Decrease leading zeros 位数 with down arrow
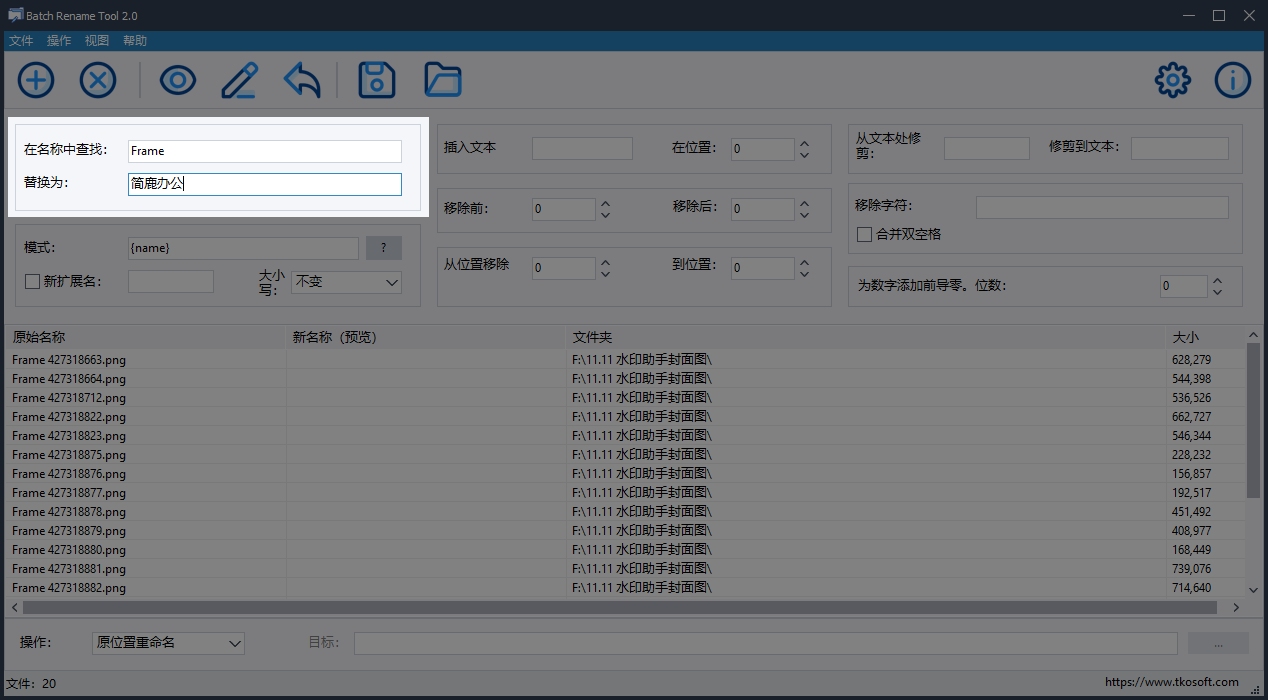The image size is (1268, 700). (x=1217, y=292)
